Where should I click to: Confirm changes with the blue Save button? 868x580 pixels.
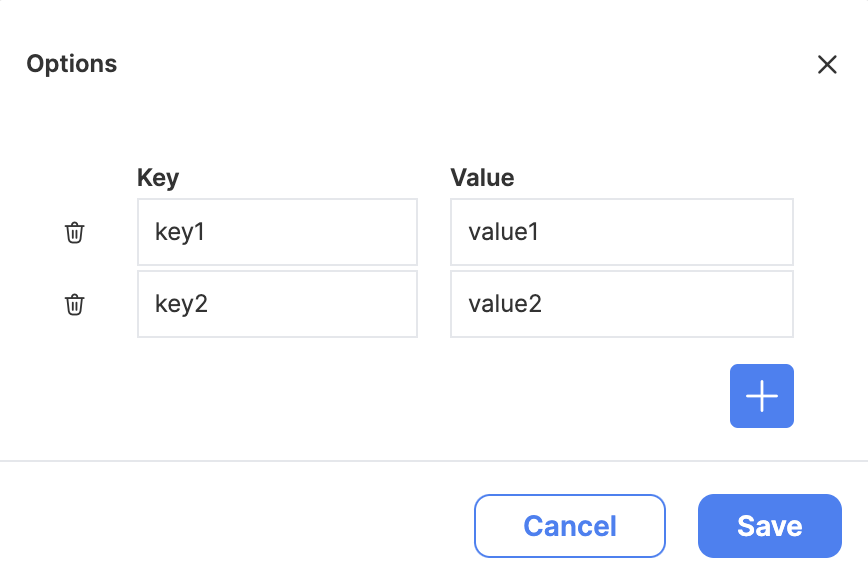click(x=769, y=526)
